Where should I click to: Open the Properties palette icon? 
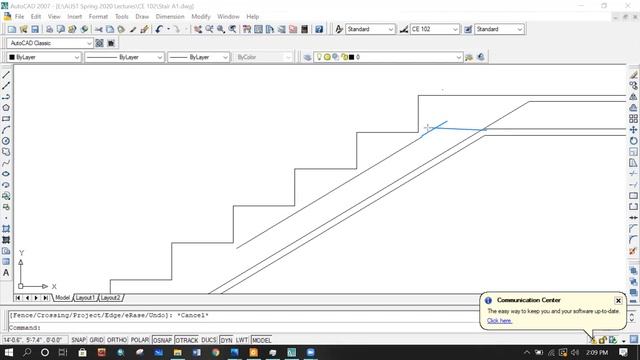pyautogui.click(x=247, y=29)
